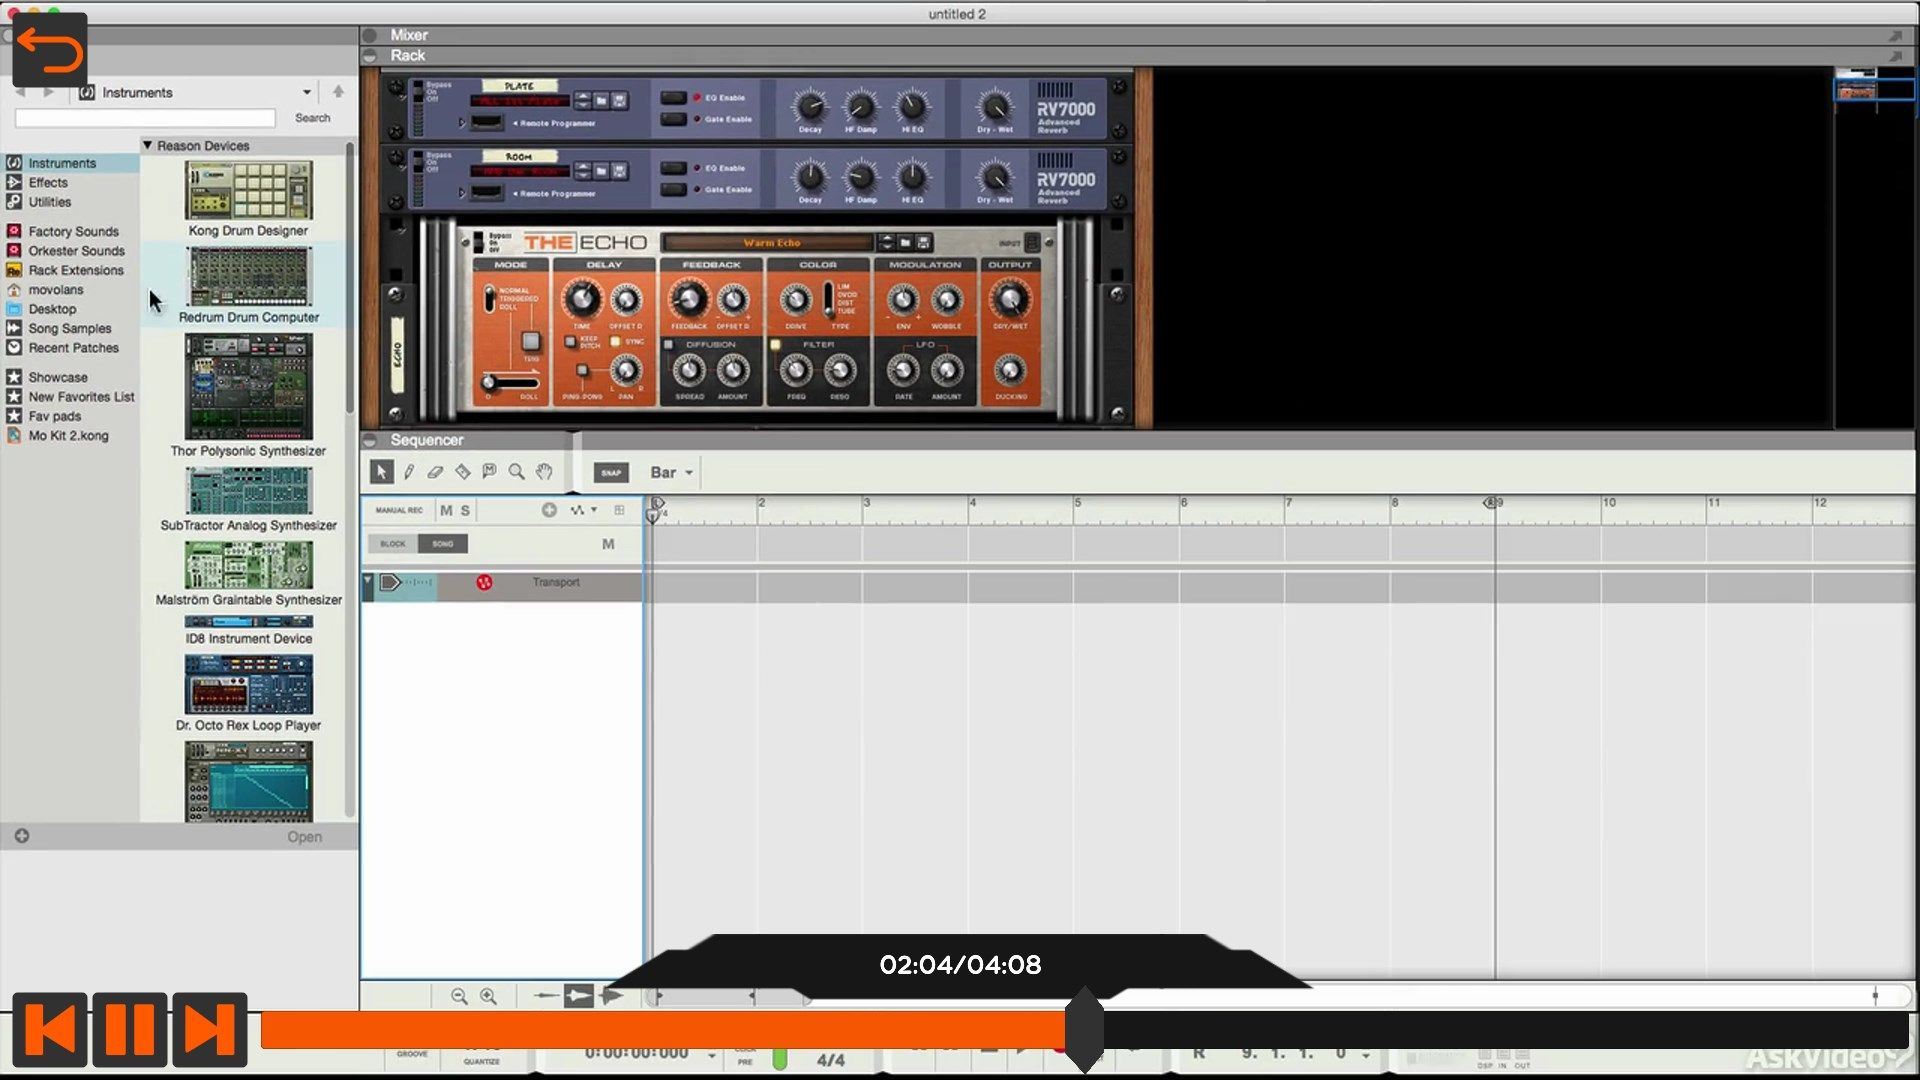Screen dimensions: 1920x1080
Task: Click the add track plus icon
Action: click(549, 510)
